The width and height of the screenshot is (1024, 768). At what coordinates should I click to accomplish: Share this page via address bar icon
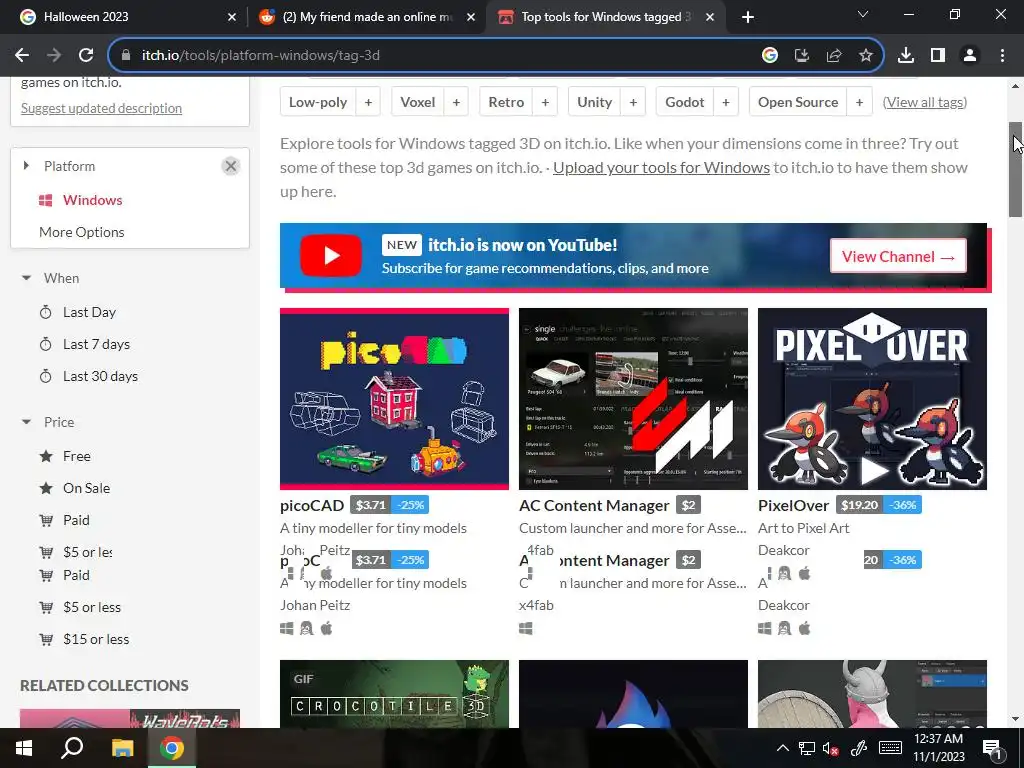pyautogui.click(x=833, y=56)
